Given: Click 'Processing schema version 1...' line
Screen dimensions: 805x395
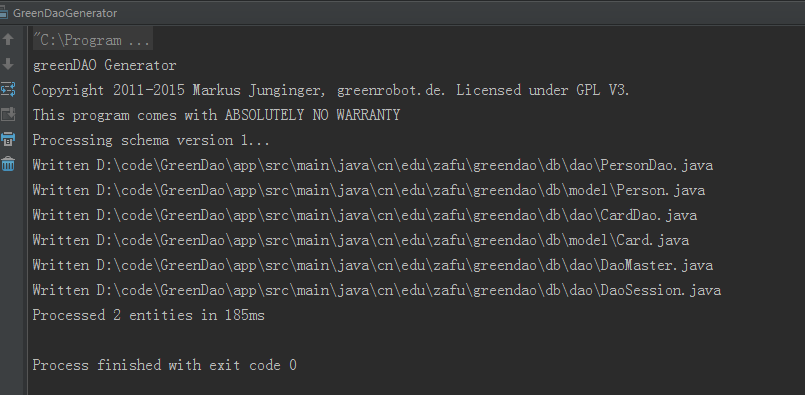Looking at the screenshot, I should click(151, 140).
